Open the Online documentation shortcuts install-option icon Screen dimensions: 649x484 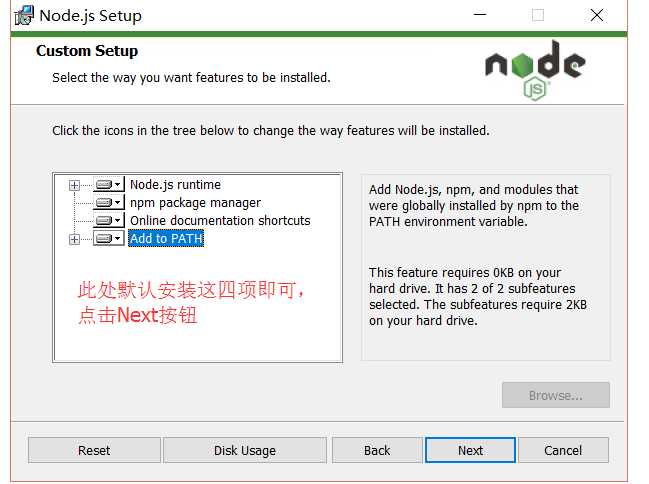coord(108,221)
